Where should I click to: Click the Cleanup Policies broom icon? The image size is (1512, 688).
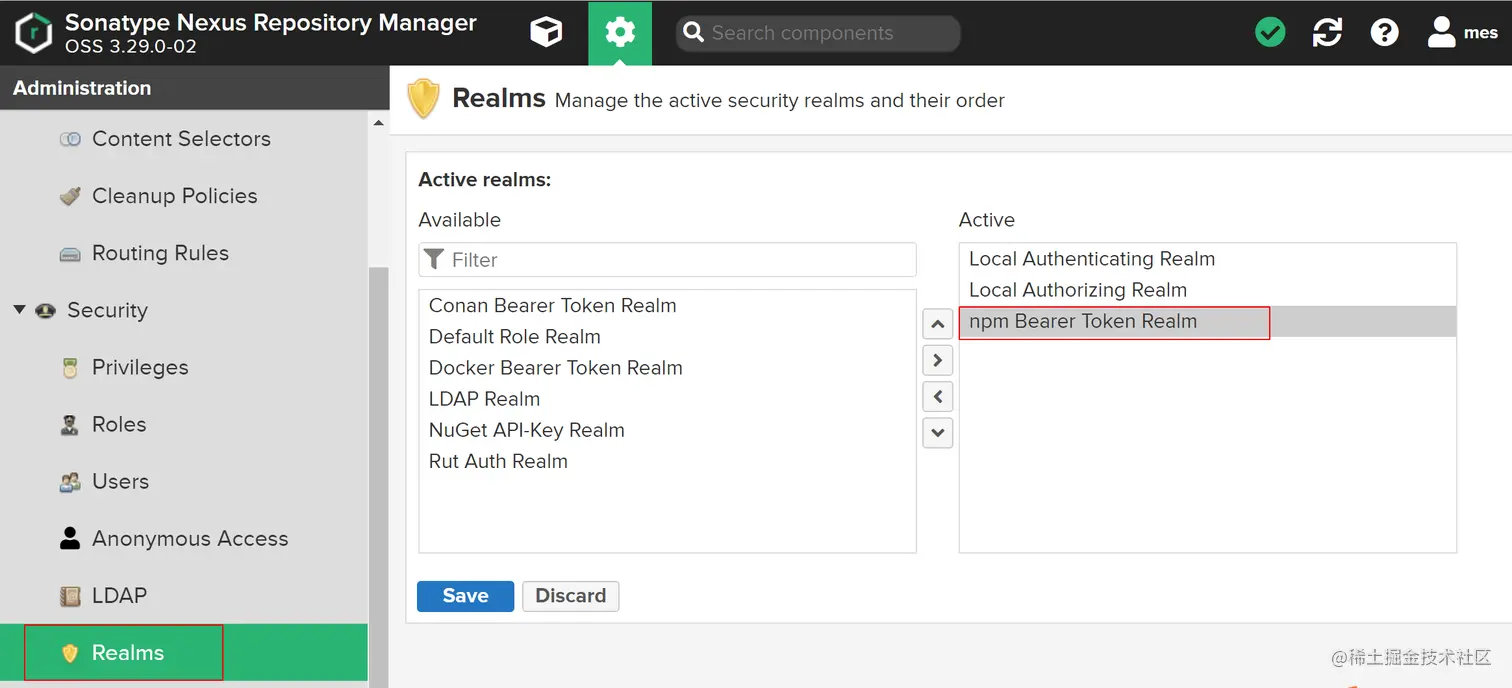click(70, 196)
